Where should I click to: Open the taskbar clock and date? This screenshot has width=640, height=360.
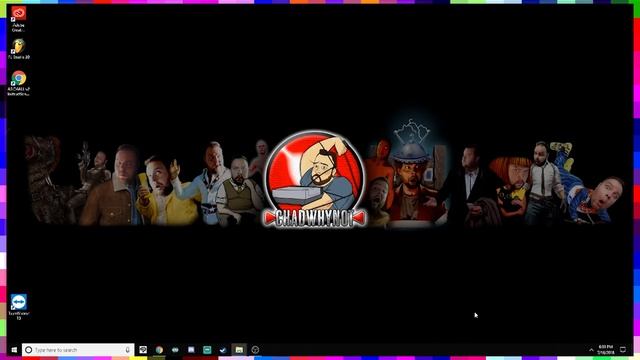606,350
